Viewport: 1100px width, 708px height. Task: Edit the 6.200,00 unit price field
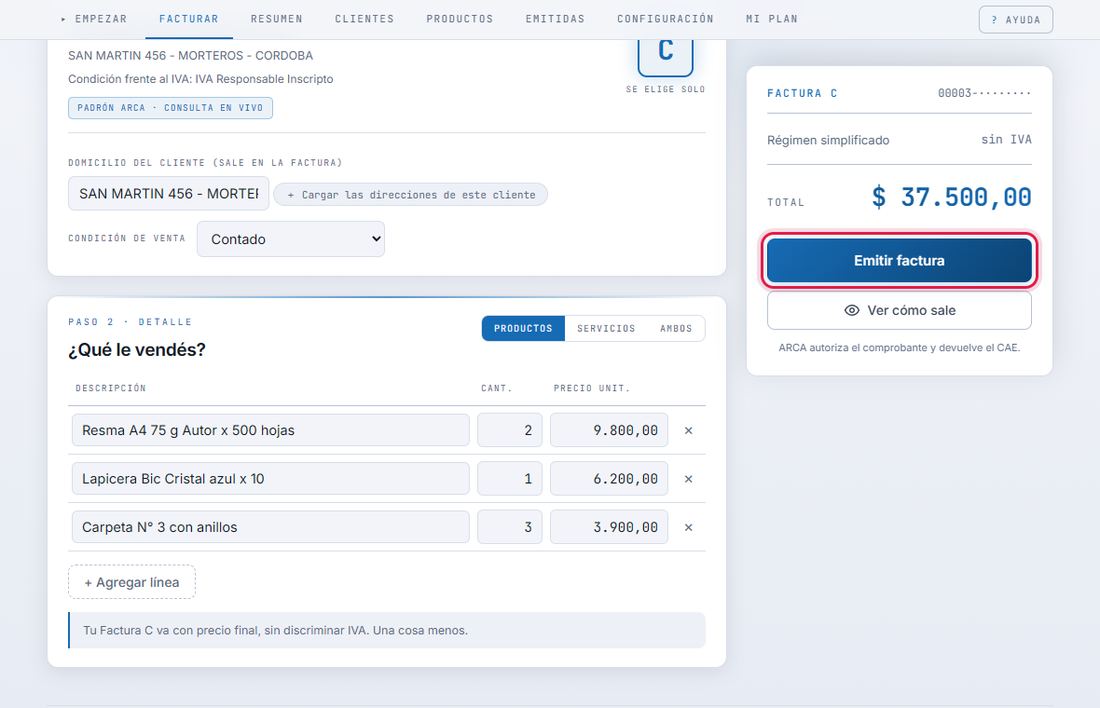[609, 479]
